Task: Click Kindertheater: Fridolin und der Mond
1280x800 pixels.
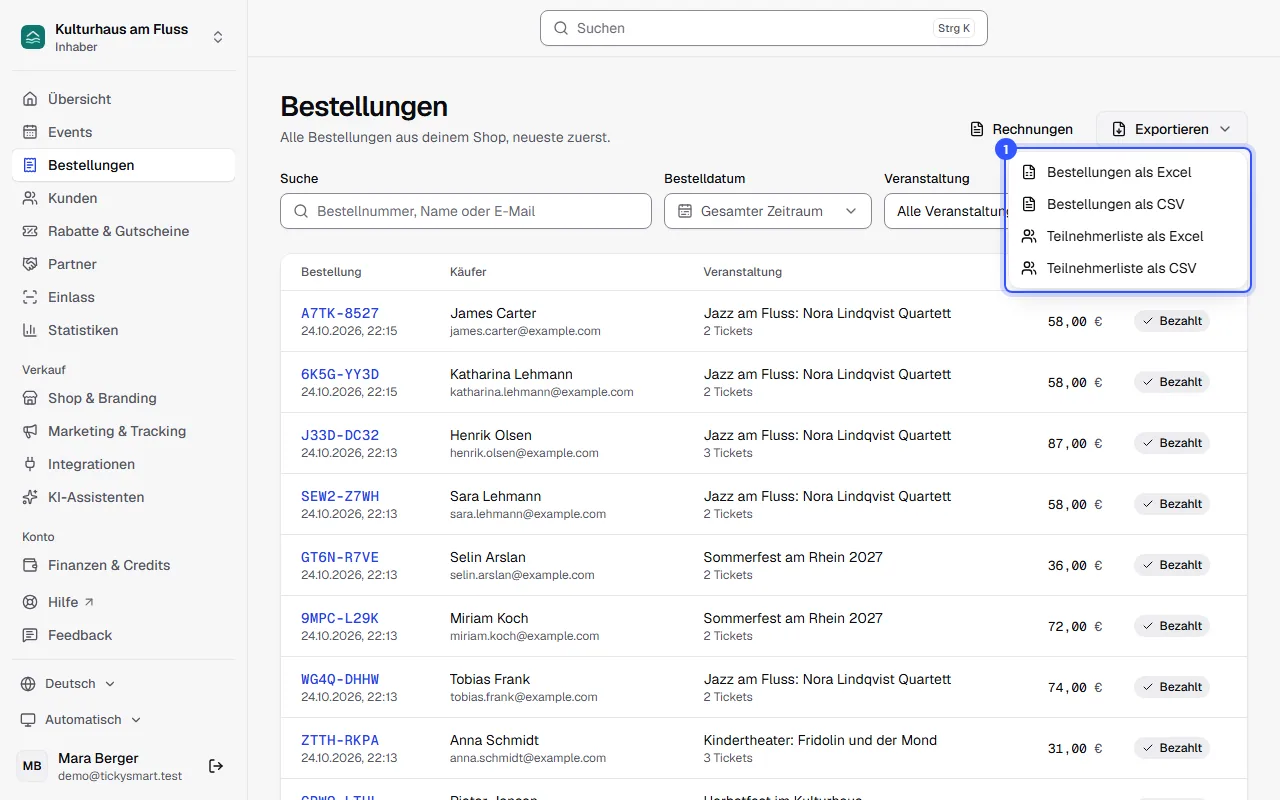Action: [820, 740]
